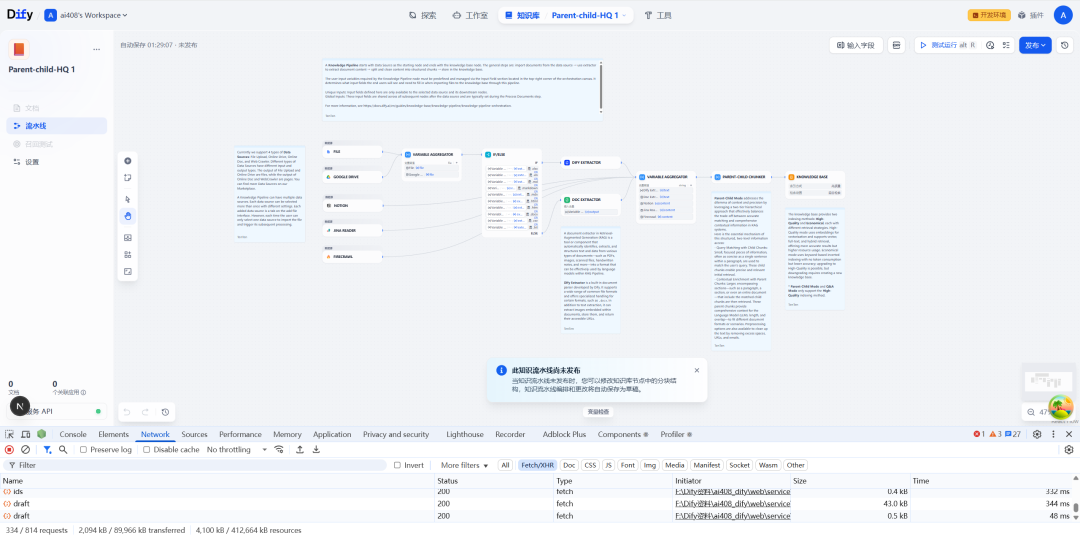Select the All request type filter
The width and height of the screenshot is (1080, 535).
pos(506,465)
